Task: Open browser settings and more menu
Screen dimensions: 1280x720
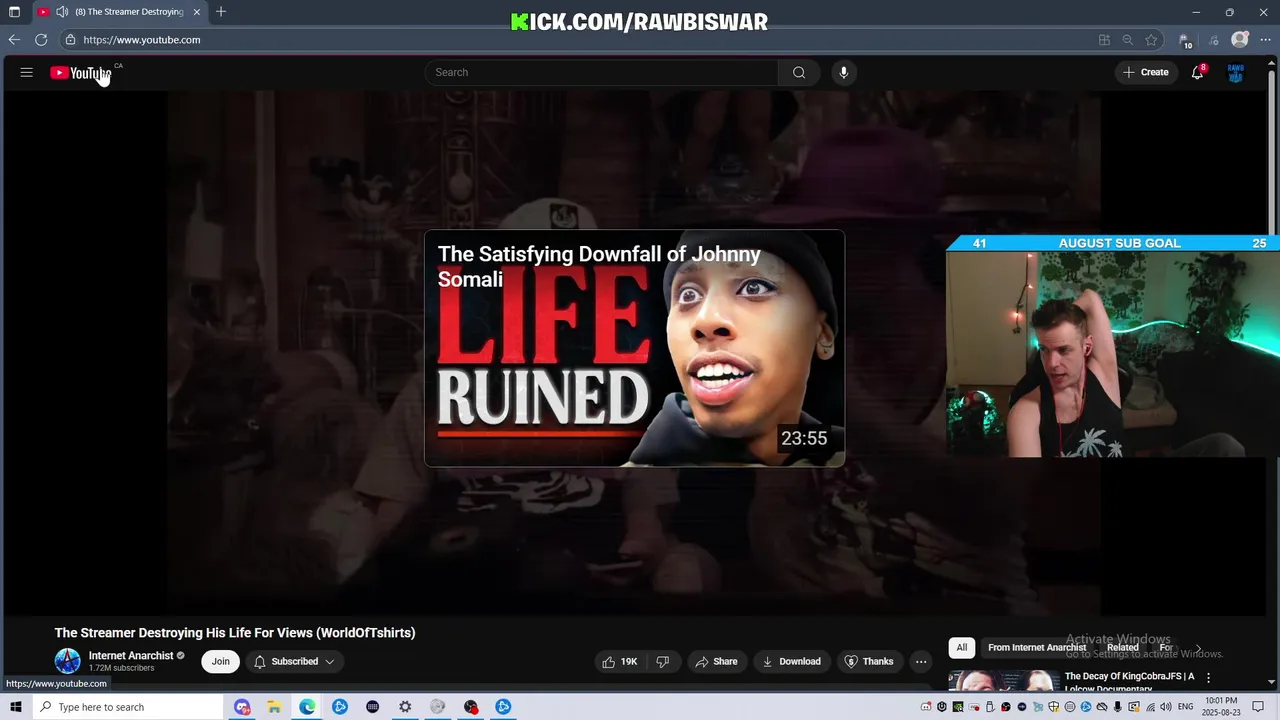Action: (1265, 40)
